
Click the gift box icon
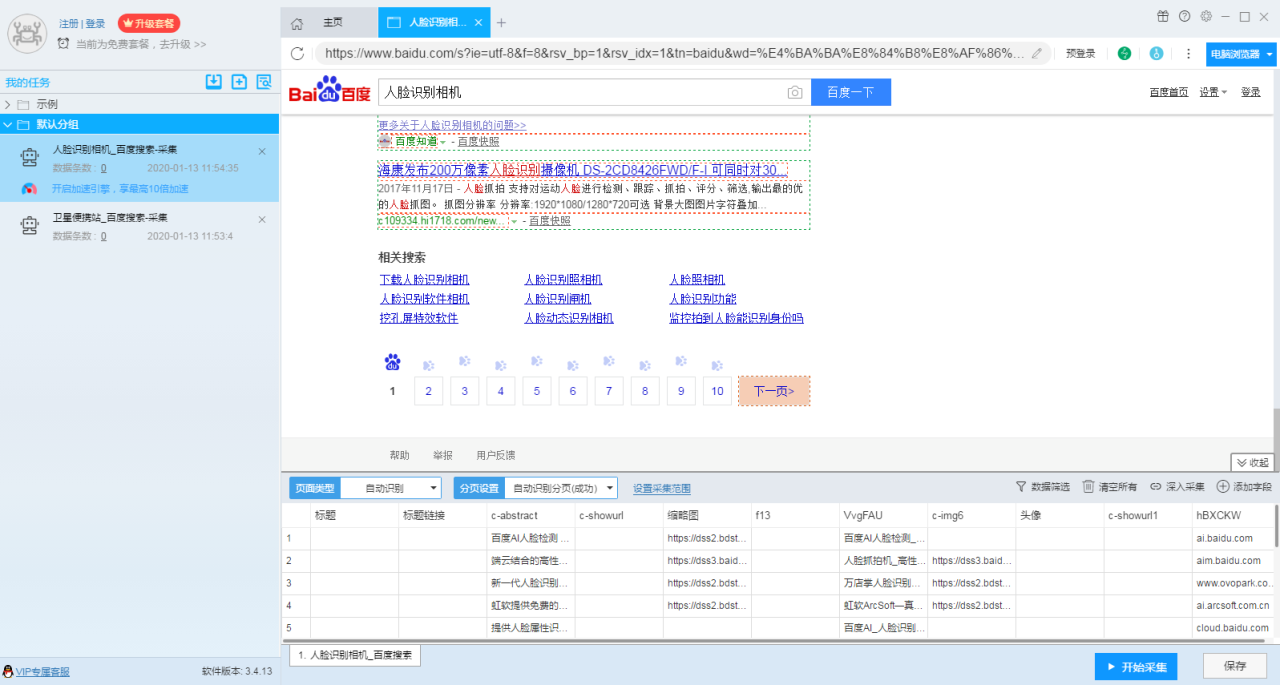[x=1163, y=16]
